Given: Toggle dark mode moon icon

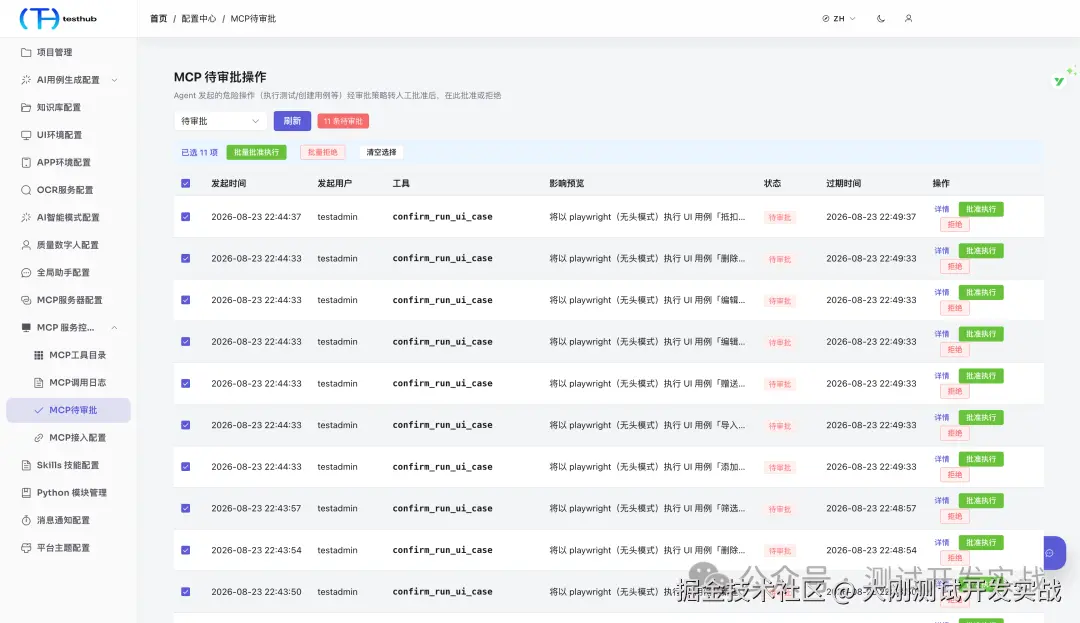Looking at the screenshot, I should click(x=880, y=19).
